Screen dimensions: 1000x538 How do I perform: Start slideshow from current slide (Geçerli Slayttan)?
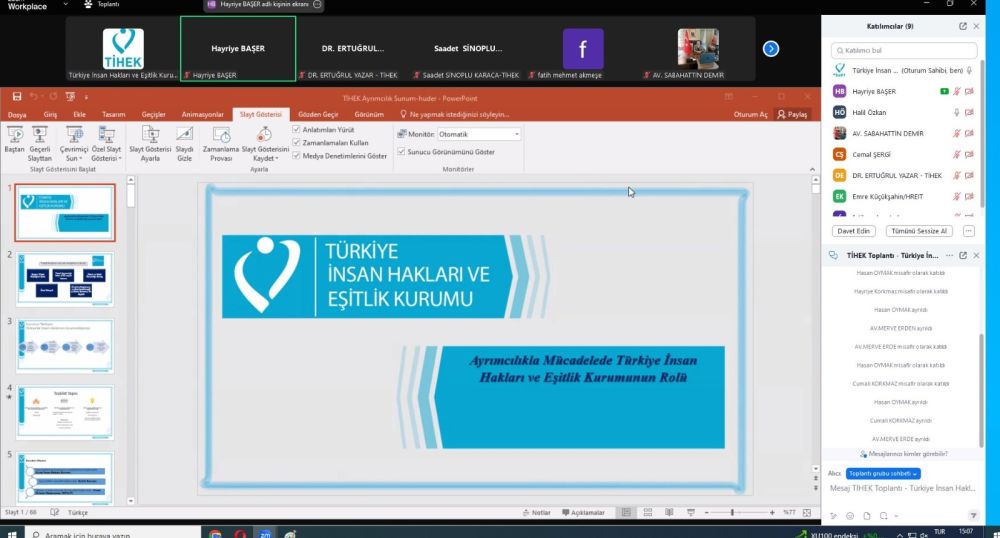(x=40, y=143)
